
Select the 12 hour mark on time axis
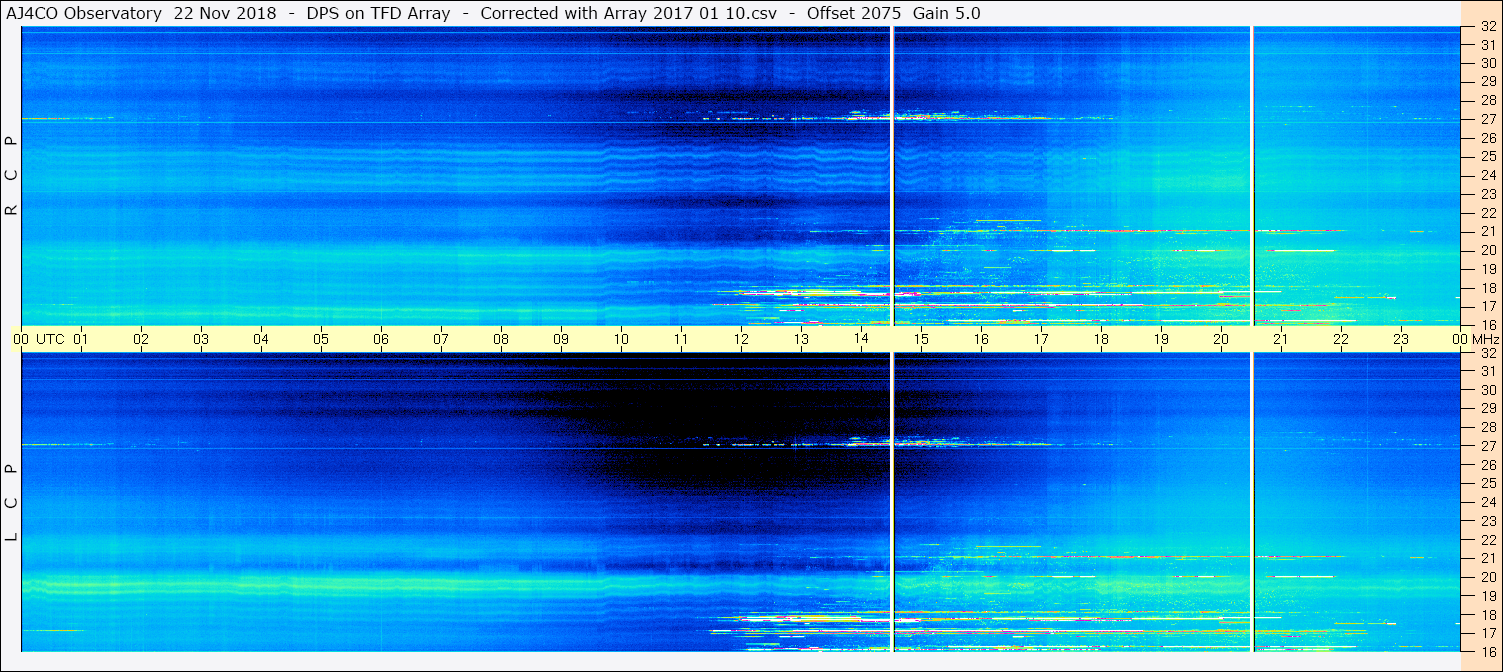tap(741, 339)
